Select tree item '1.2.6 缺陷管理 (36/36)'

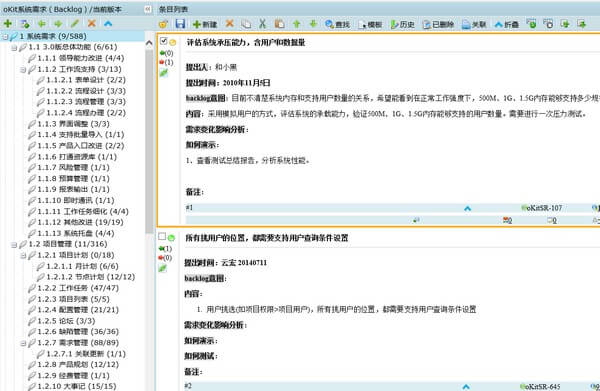(x=78, y=332)
